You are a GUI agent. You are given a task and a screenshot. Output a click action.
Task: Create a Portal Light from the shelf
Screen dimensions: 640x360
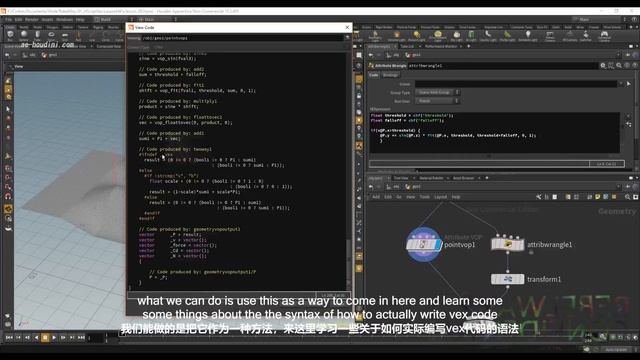pyautogui.click(x=507, y=36)
